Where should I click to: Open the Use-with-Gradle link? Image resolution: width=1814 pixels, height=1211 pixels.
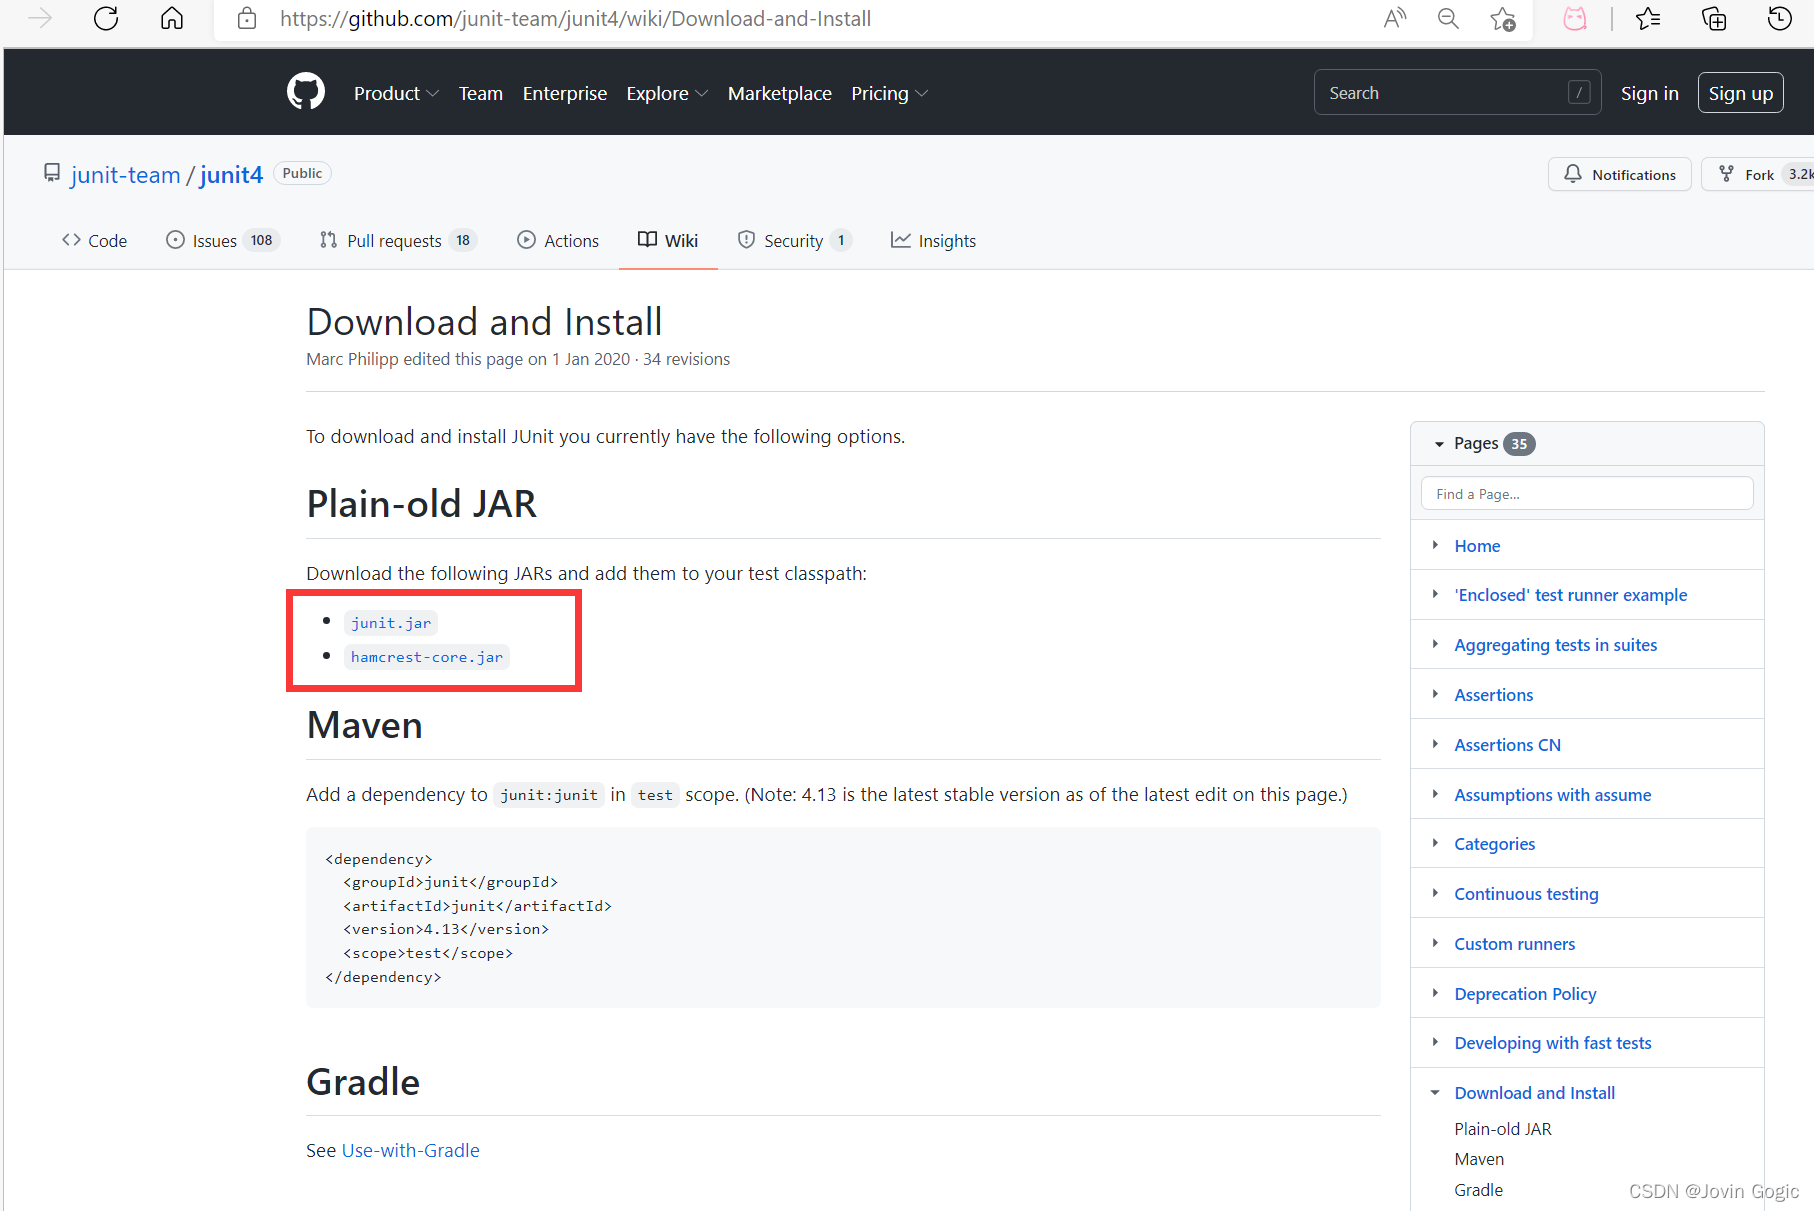click(411, 1150)
